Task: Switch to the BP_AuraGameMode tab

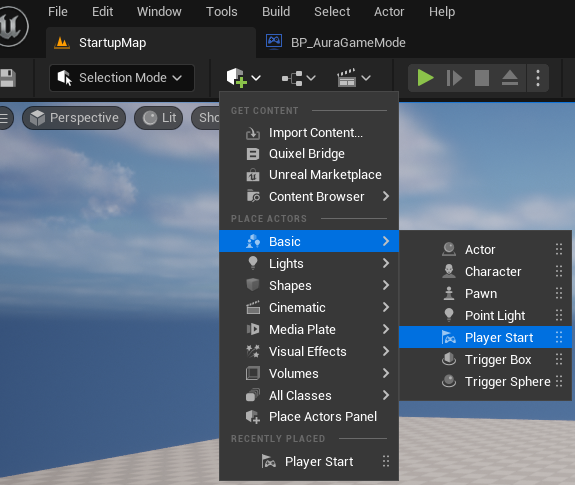Action: (336, 43)
